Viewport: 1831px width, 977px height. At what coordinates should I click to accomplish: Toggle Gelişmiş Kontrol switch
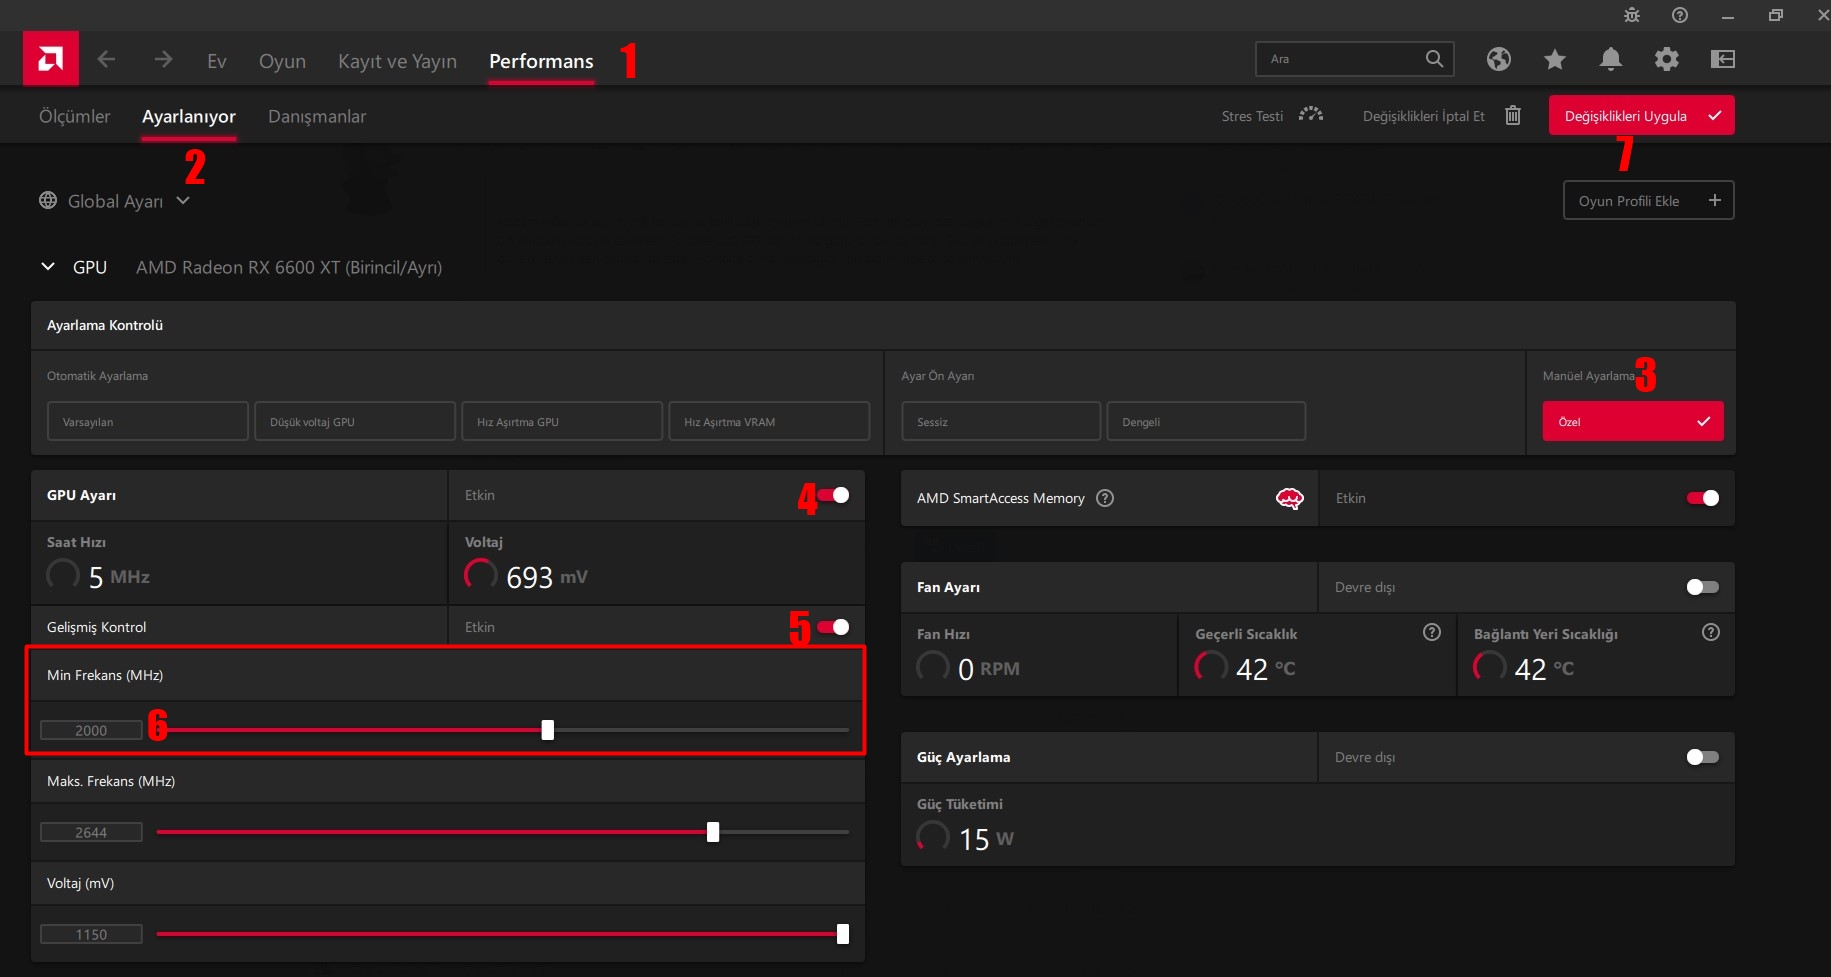833,627
